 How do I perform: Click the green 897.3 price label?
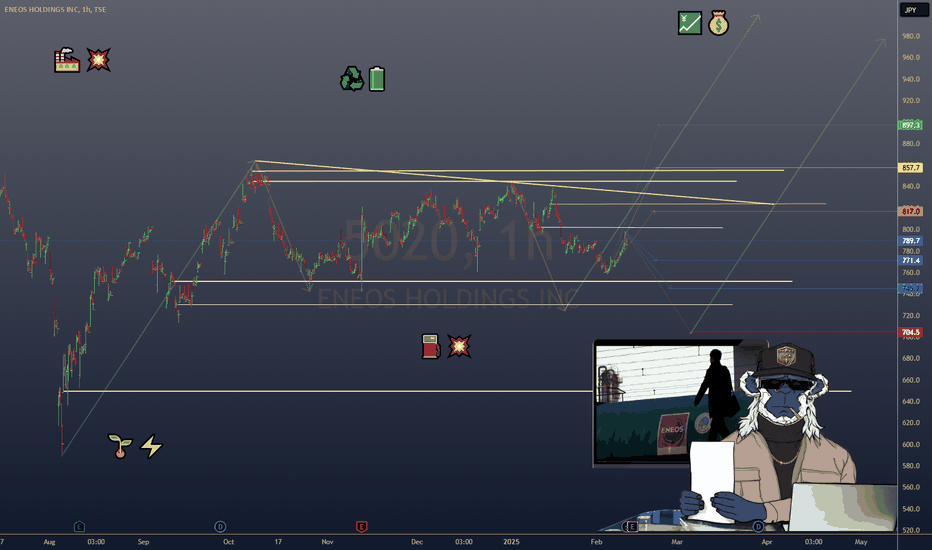tap(911, 125)
